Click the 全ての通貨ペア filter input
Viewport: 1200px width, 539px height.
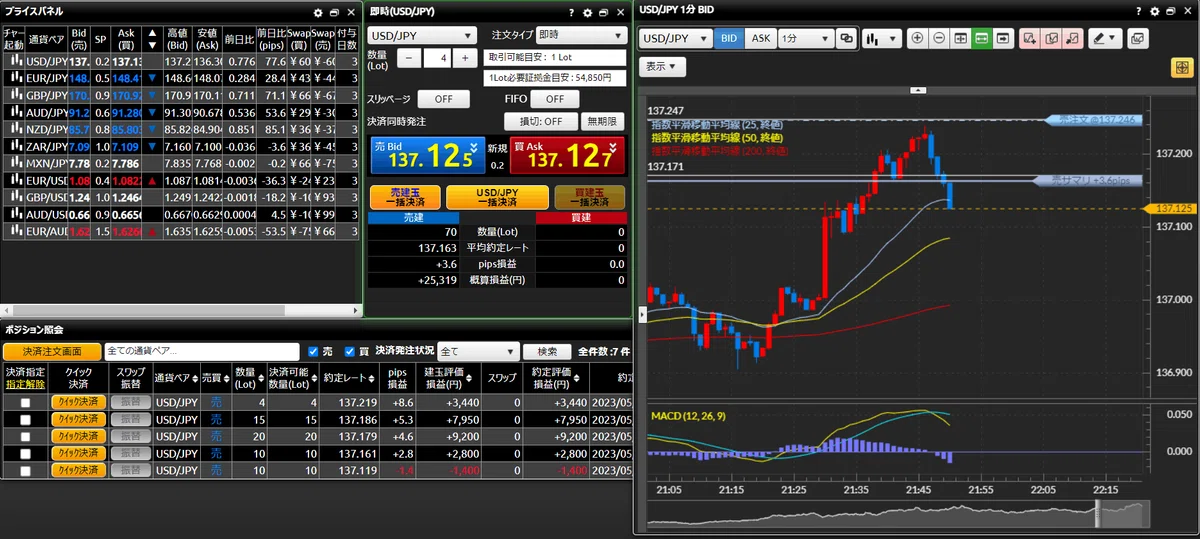[202, 351]
